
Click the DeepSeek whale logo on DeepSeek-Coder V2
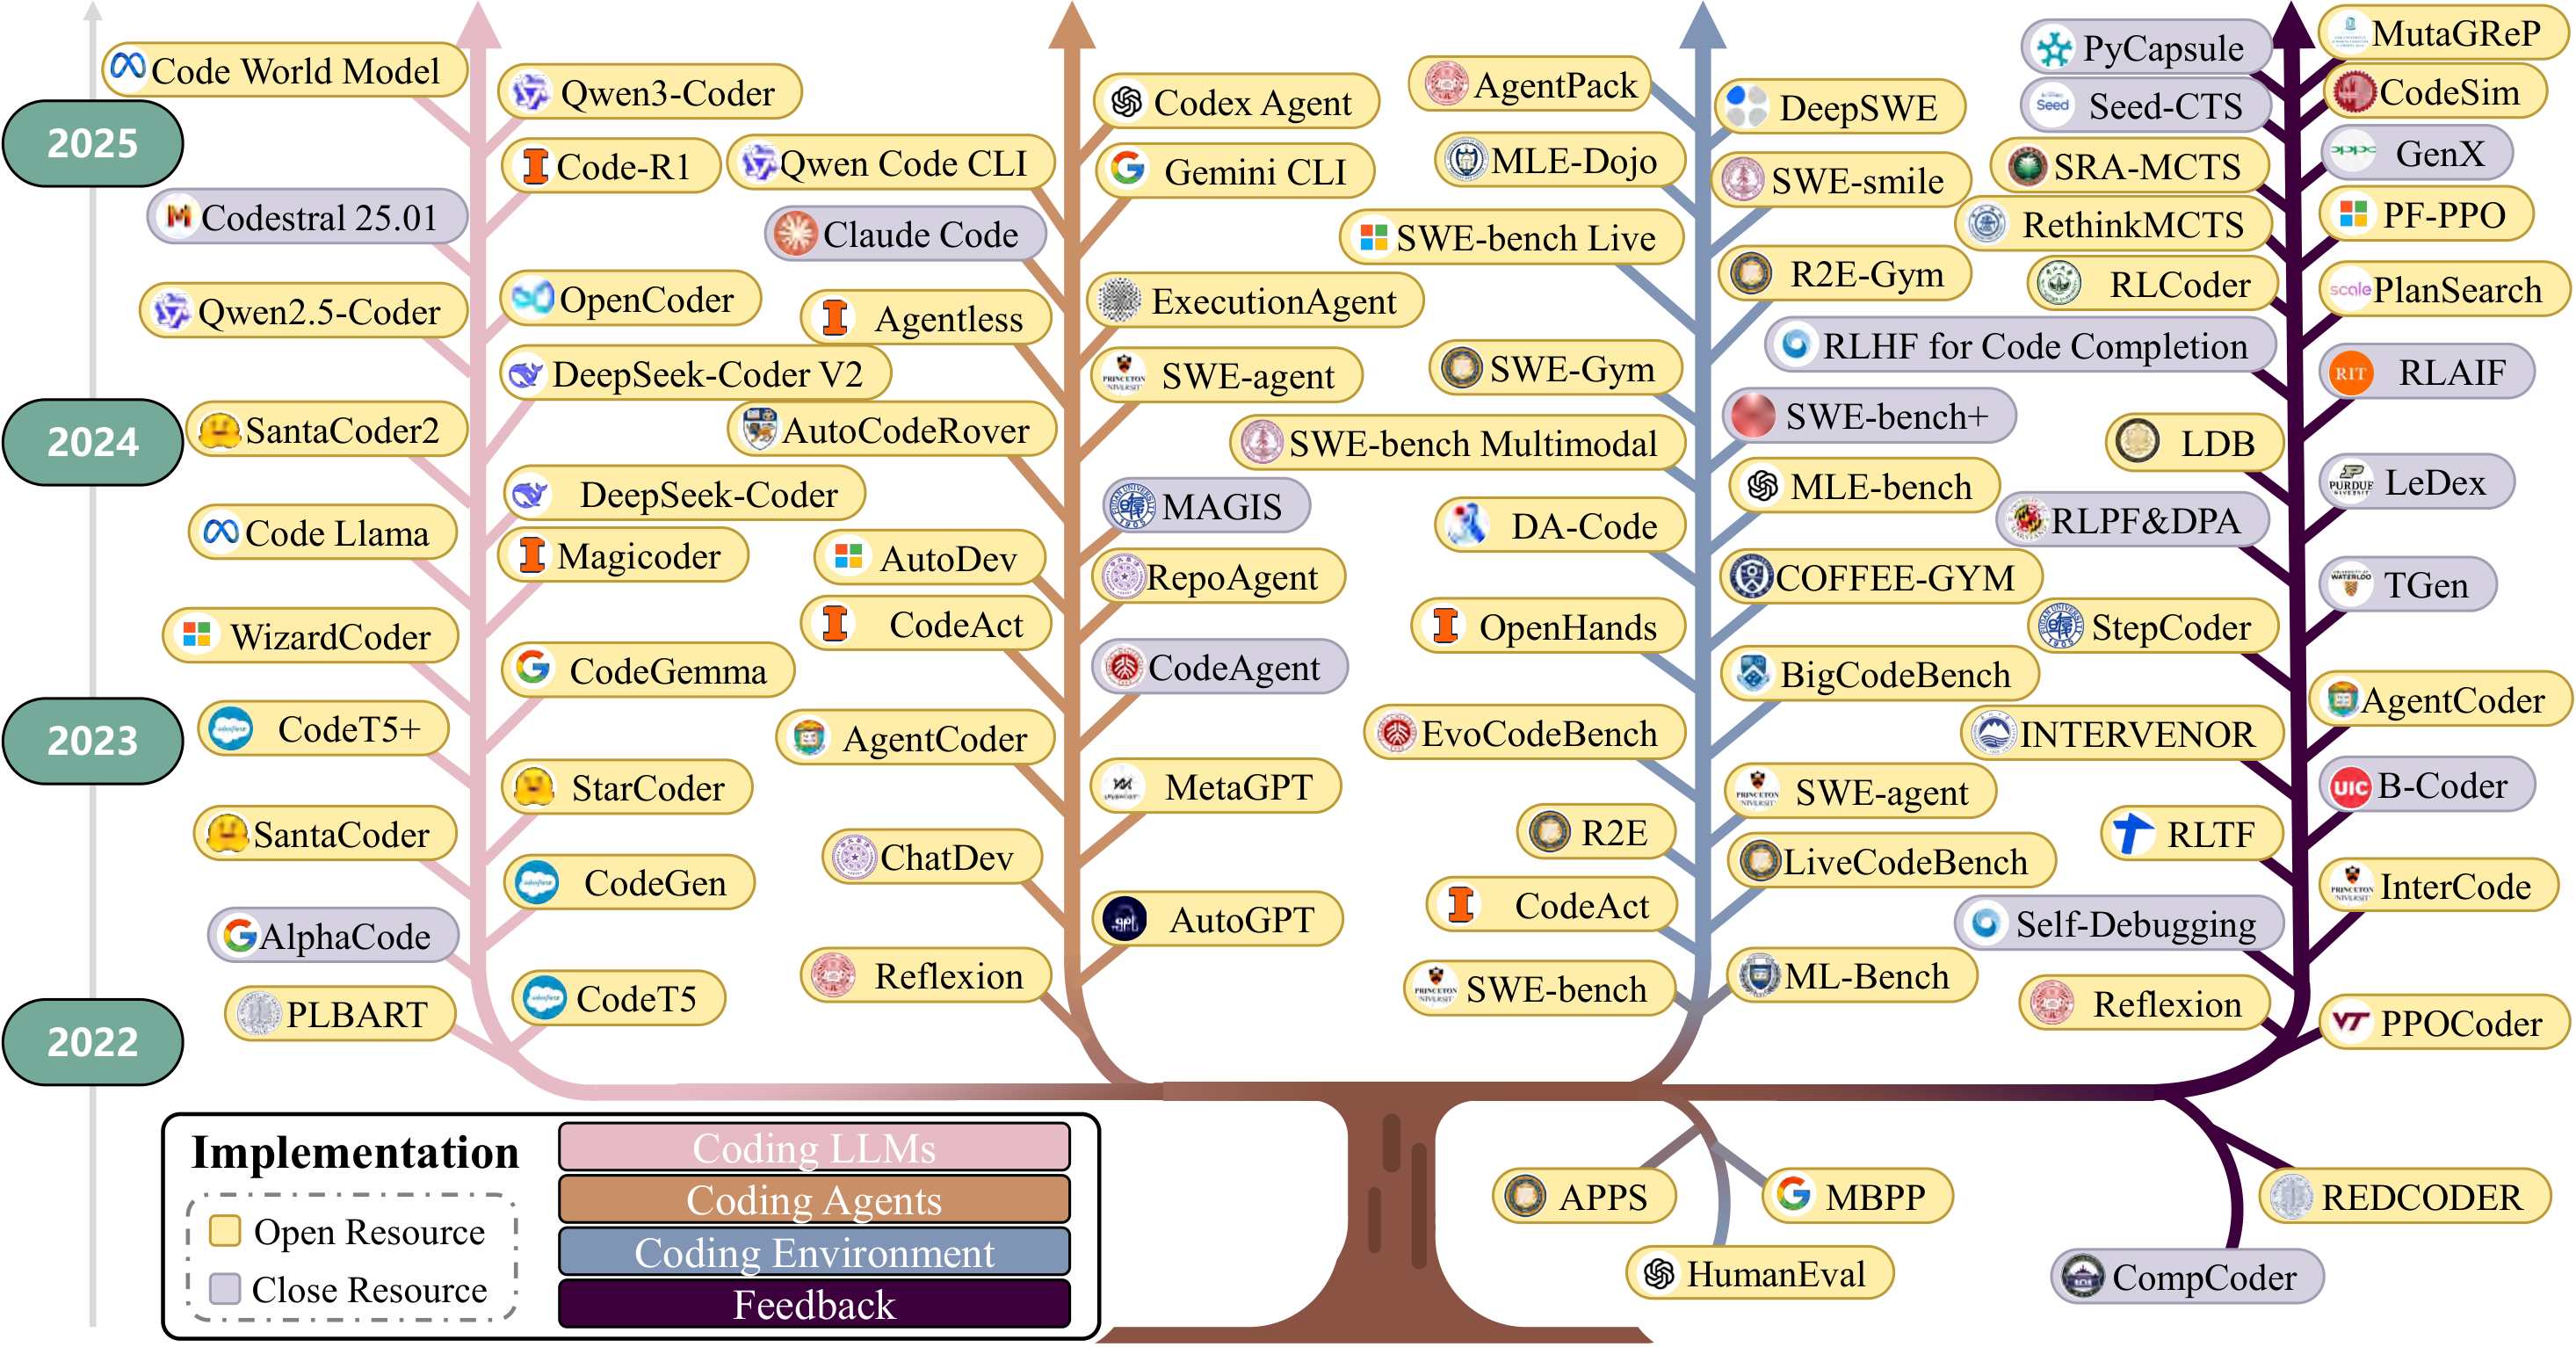pos(526,374)
